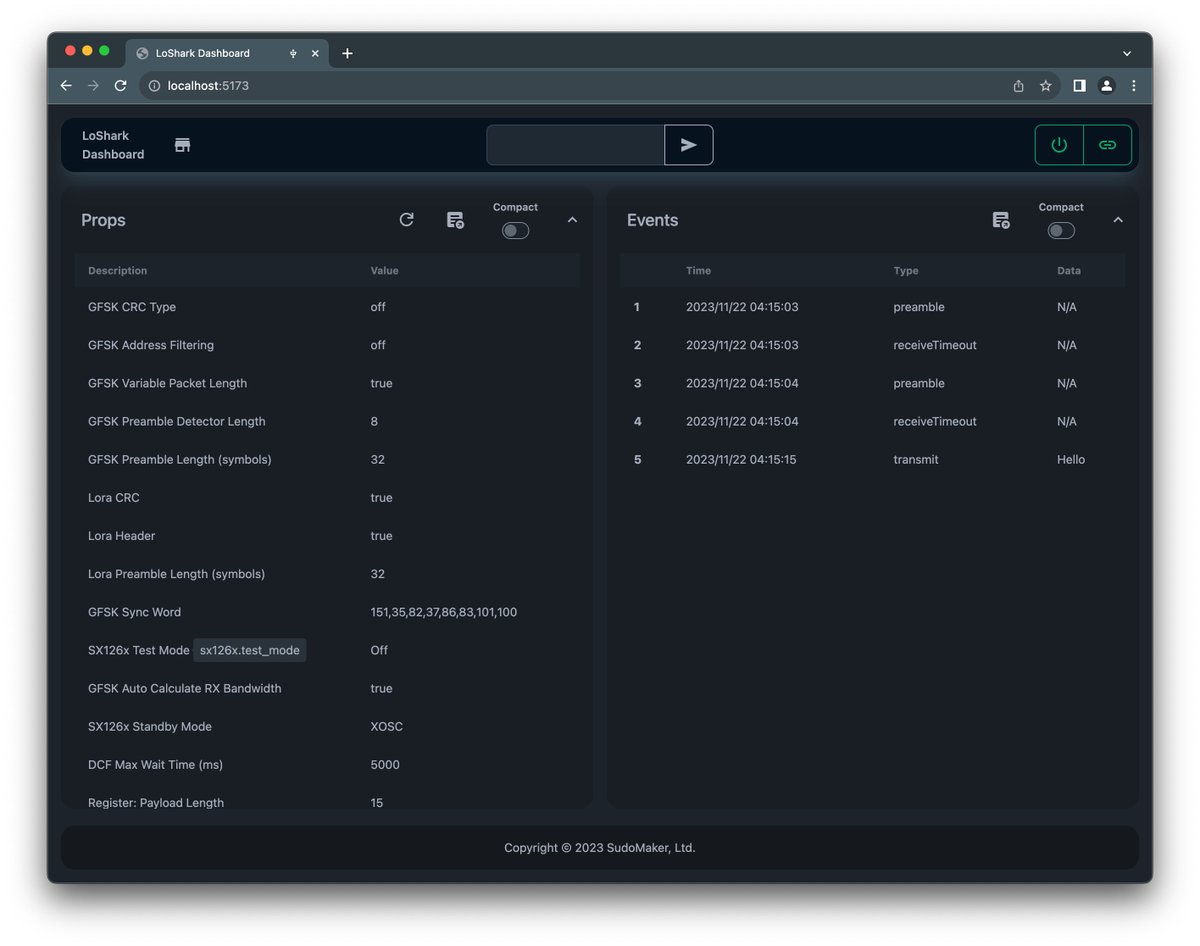Refresh the Props panel
Viewport: 1200px width, 946px height.
click(406, 220)
